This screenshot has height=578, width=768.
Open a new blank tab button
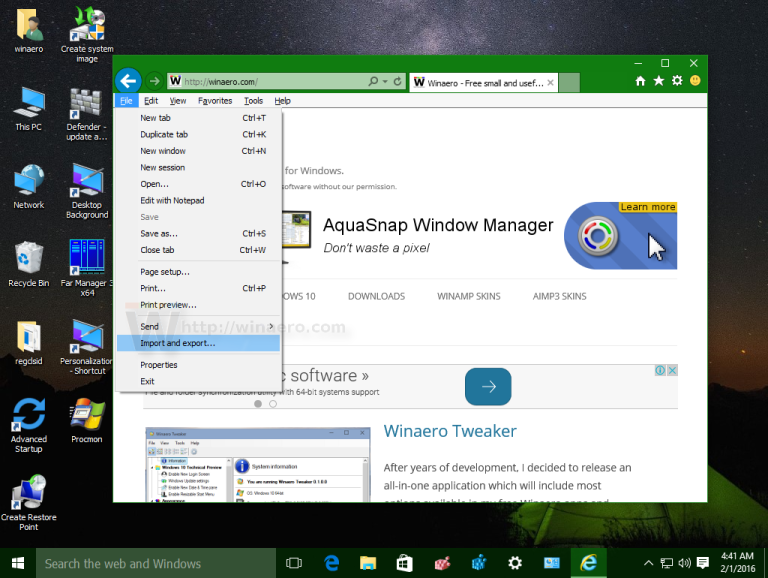[569, 82]
